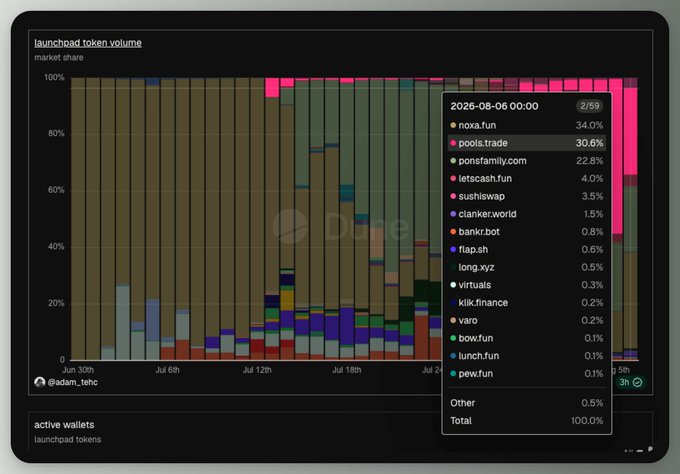Image resolution: width=680 pixels, height=474 pixels.
Task: Click the Jun 30th axis label
Action: pos(78,370)
